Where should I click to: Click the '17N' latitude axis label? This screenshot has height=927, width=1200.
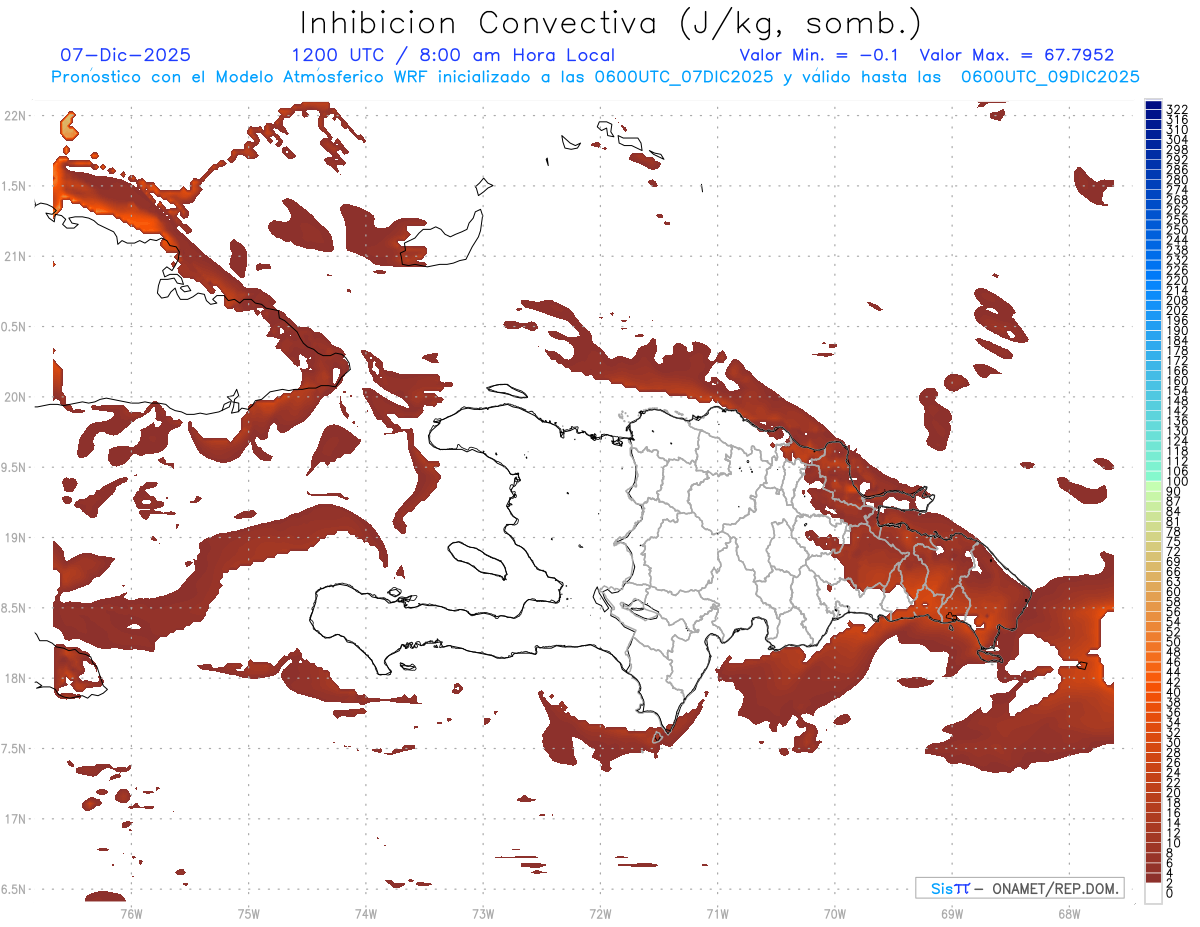point(14,819)
